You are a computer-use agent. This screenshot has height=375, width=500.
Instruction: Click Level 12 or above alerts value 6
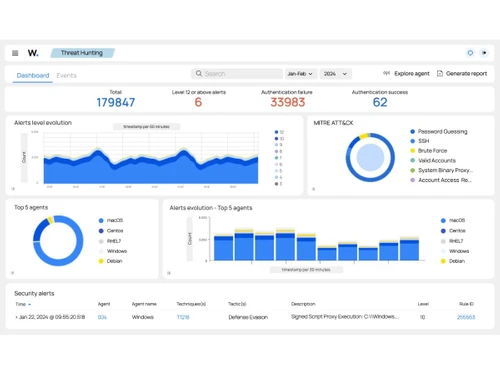198,102
